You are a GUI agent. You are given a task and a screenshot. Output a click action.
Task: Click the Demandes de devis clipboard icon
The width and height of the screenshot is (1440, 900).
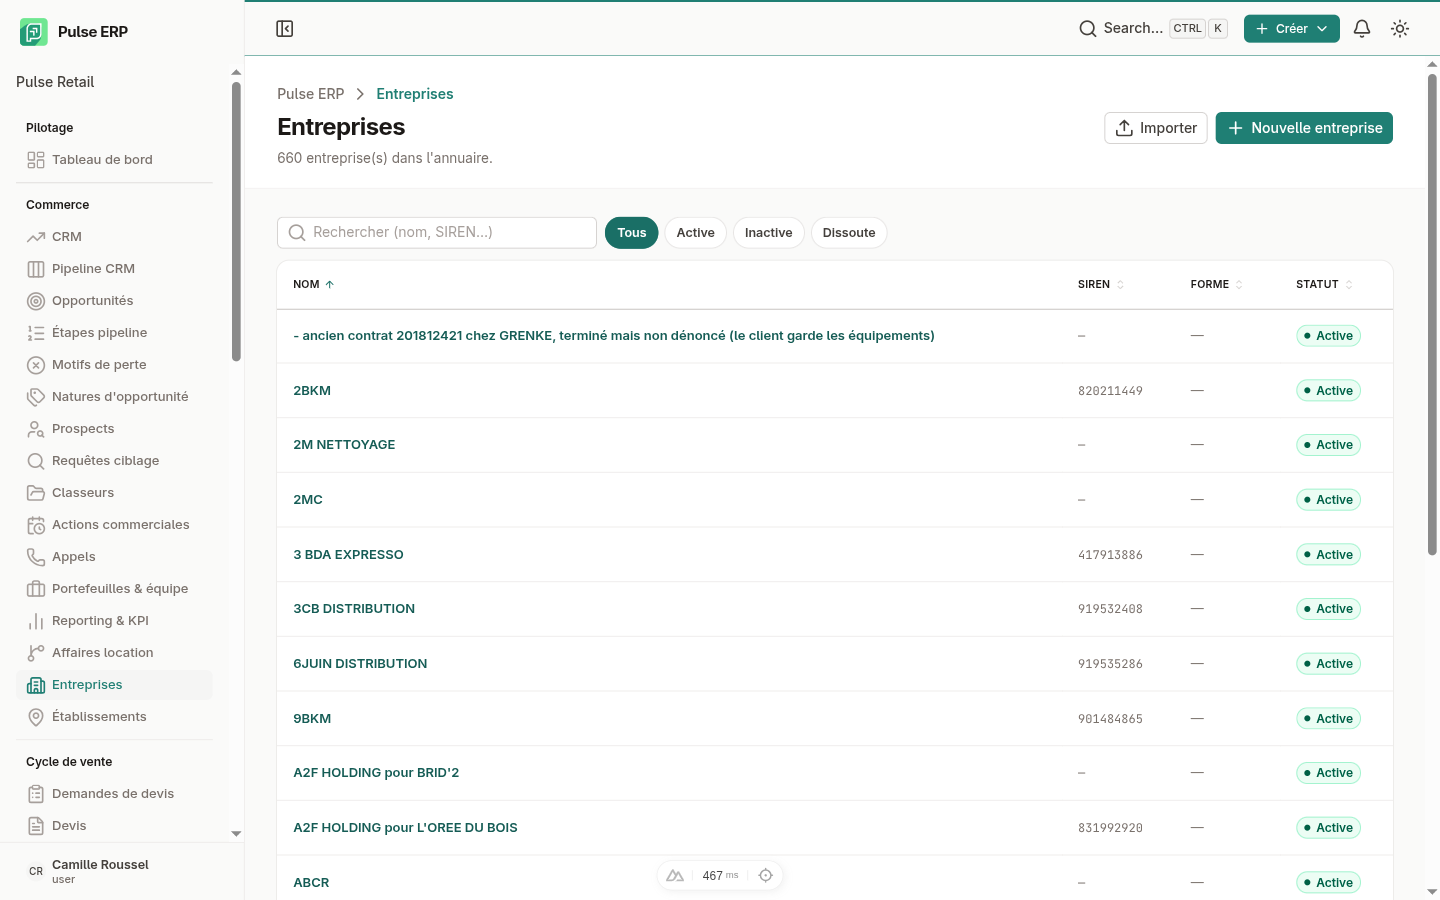[36, 794]
